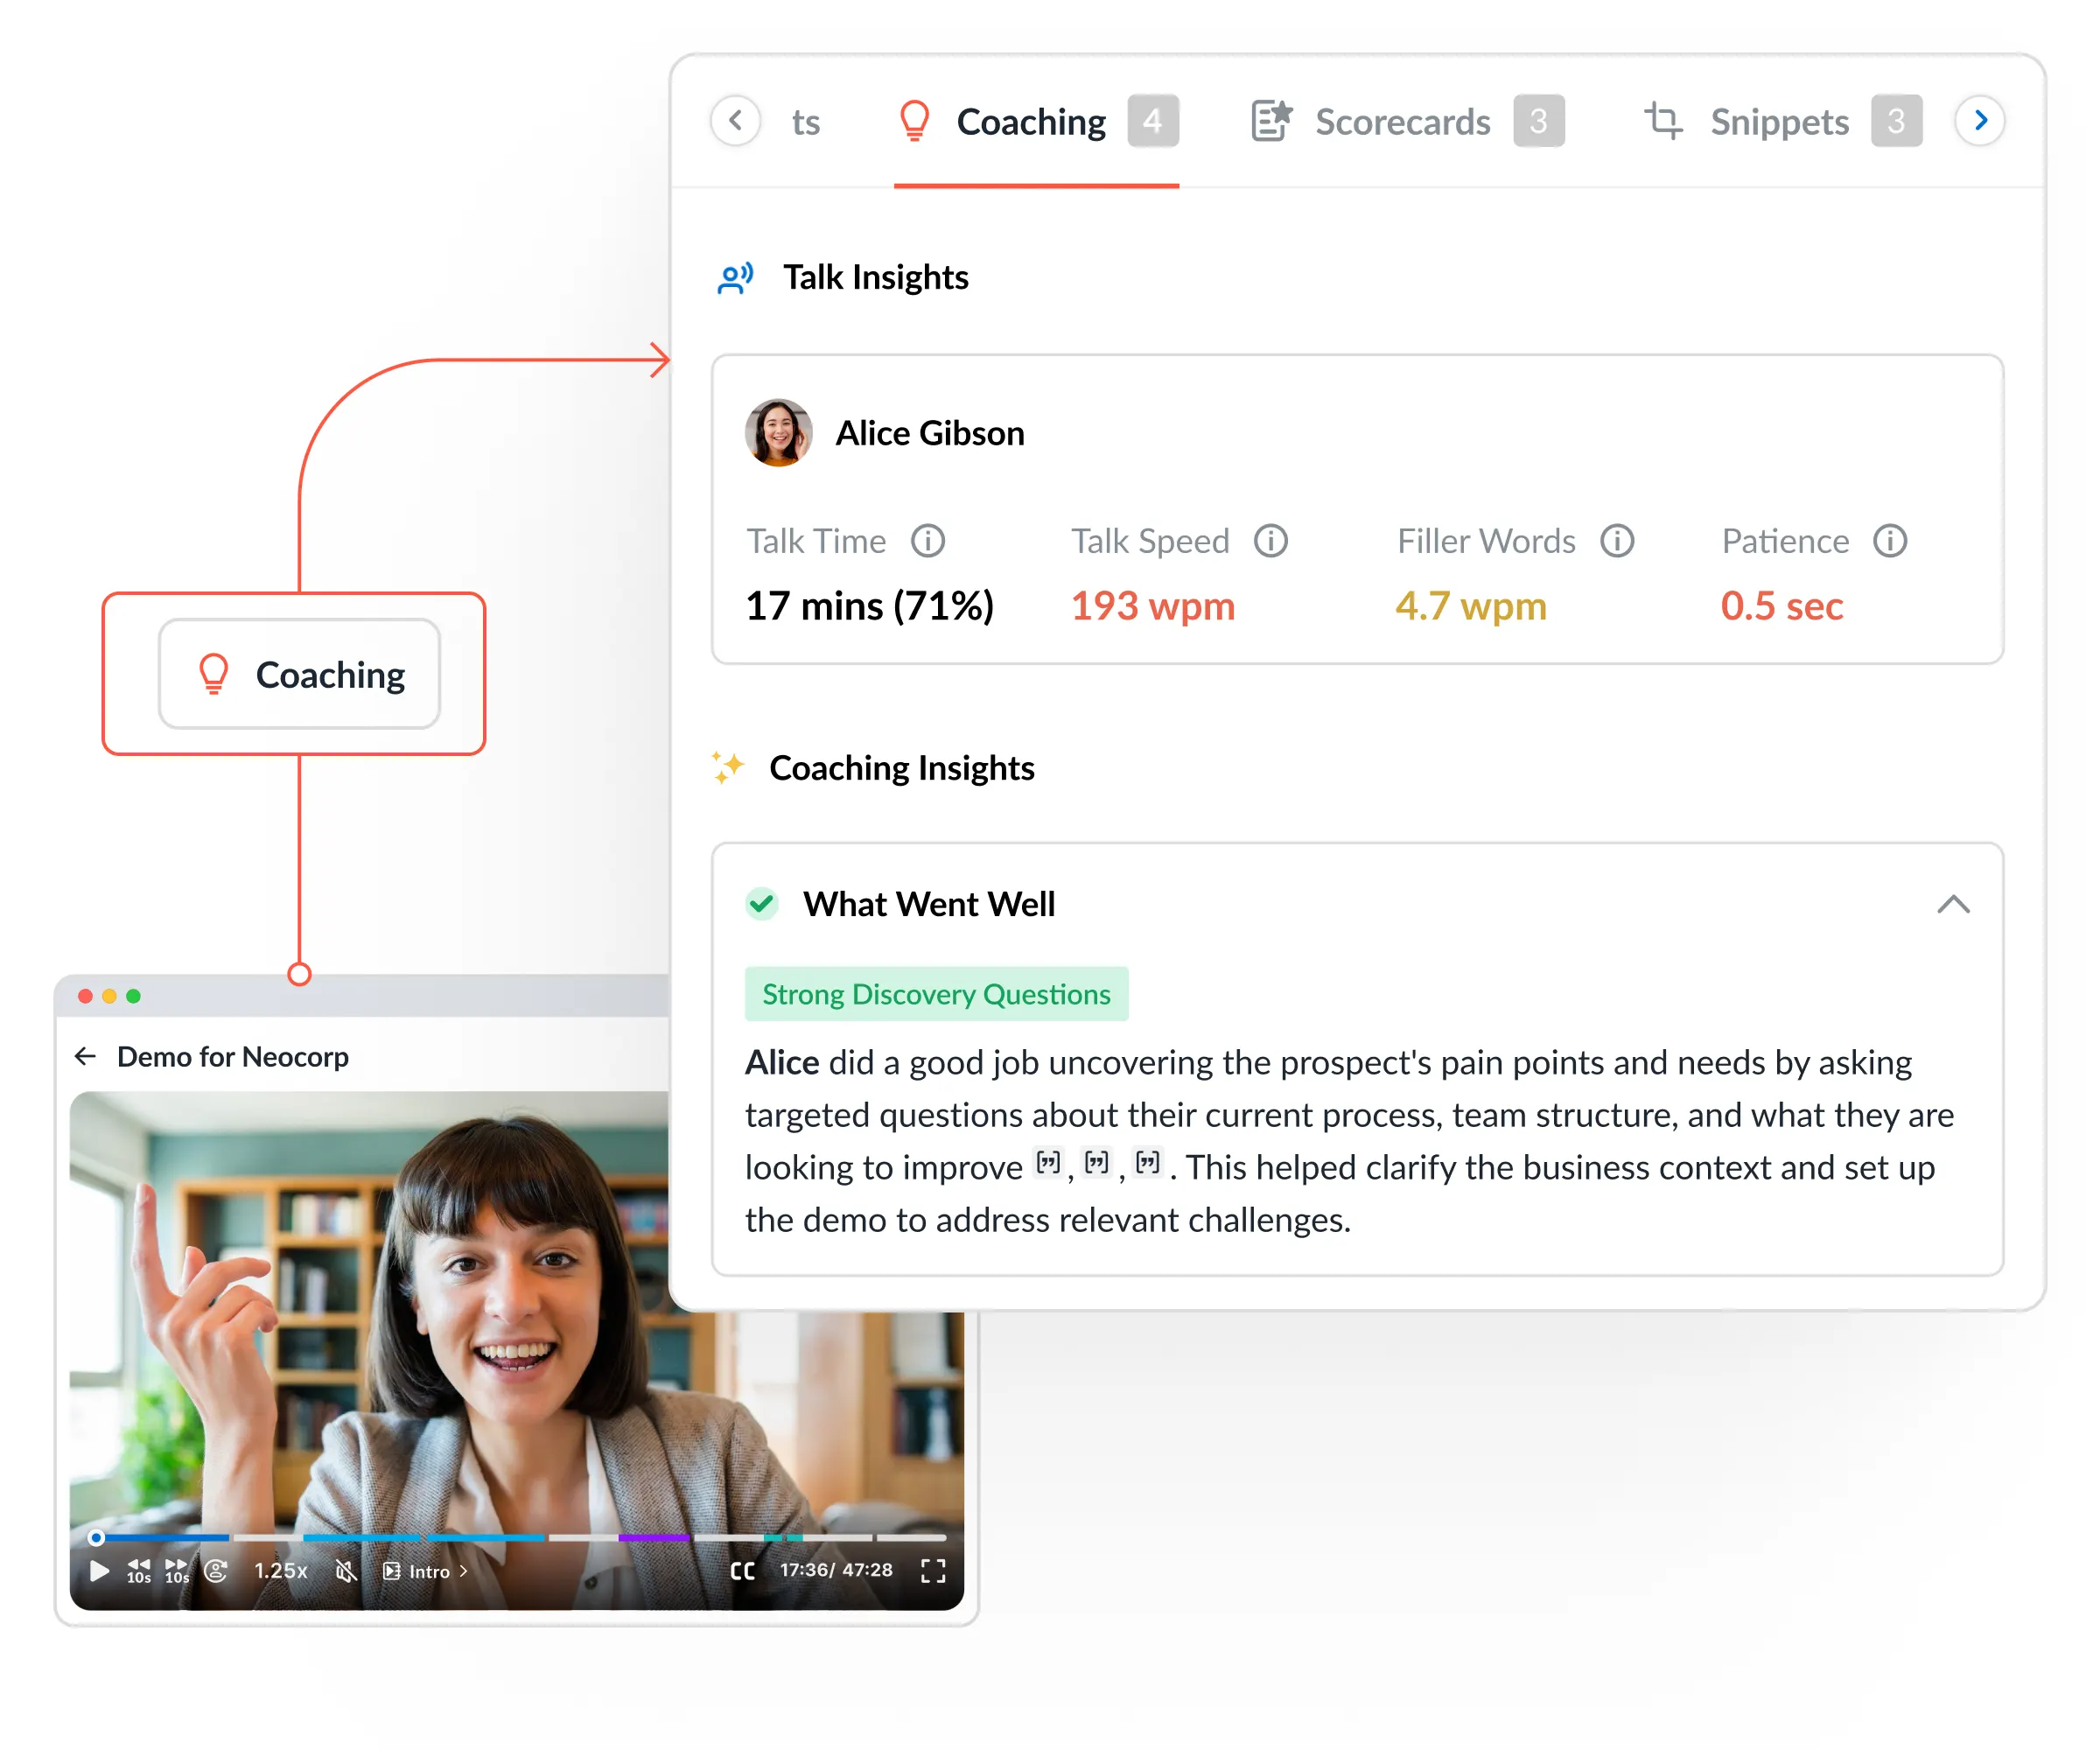Click the Coaching button in the red box
The width and height of the screenshot is (2100, 1750).
click(299, 675)
